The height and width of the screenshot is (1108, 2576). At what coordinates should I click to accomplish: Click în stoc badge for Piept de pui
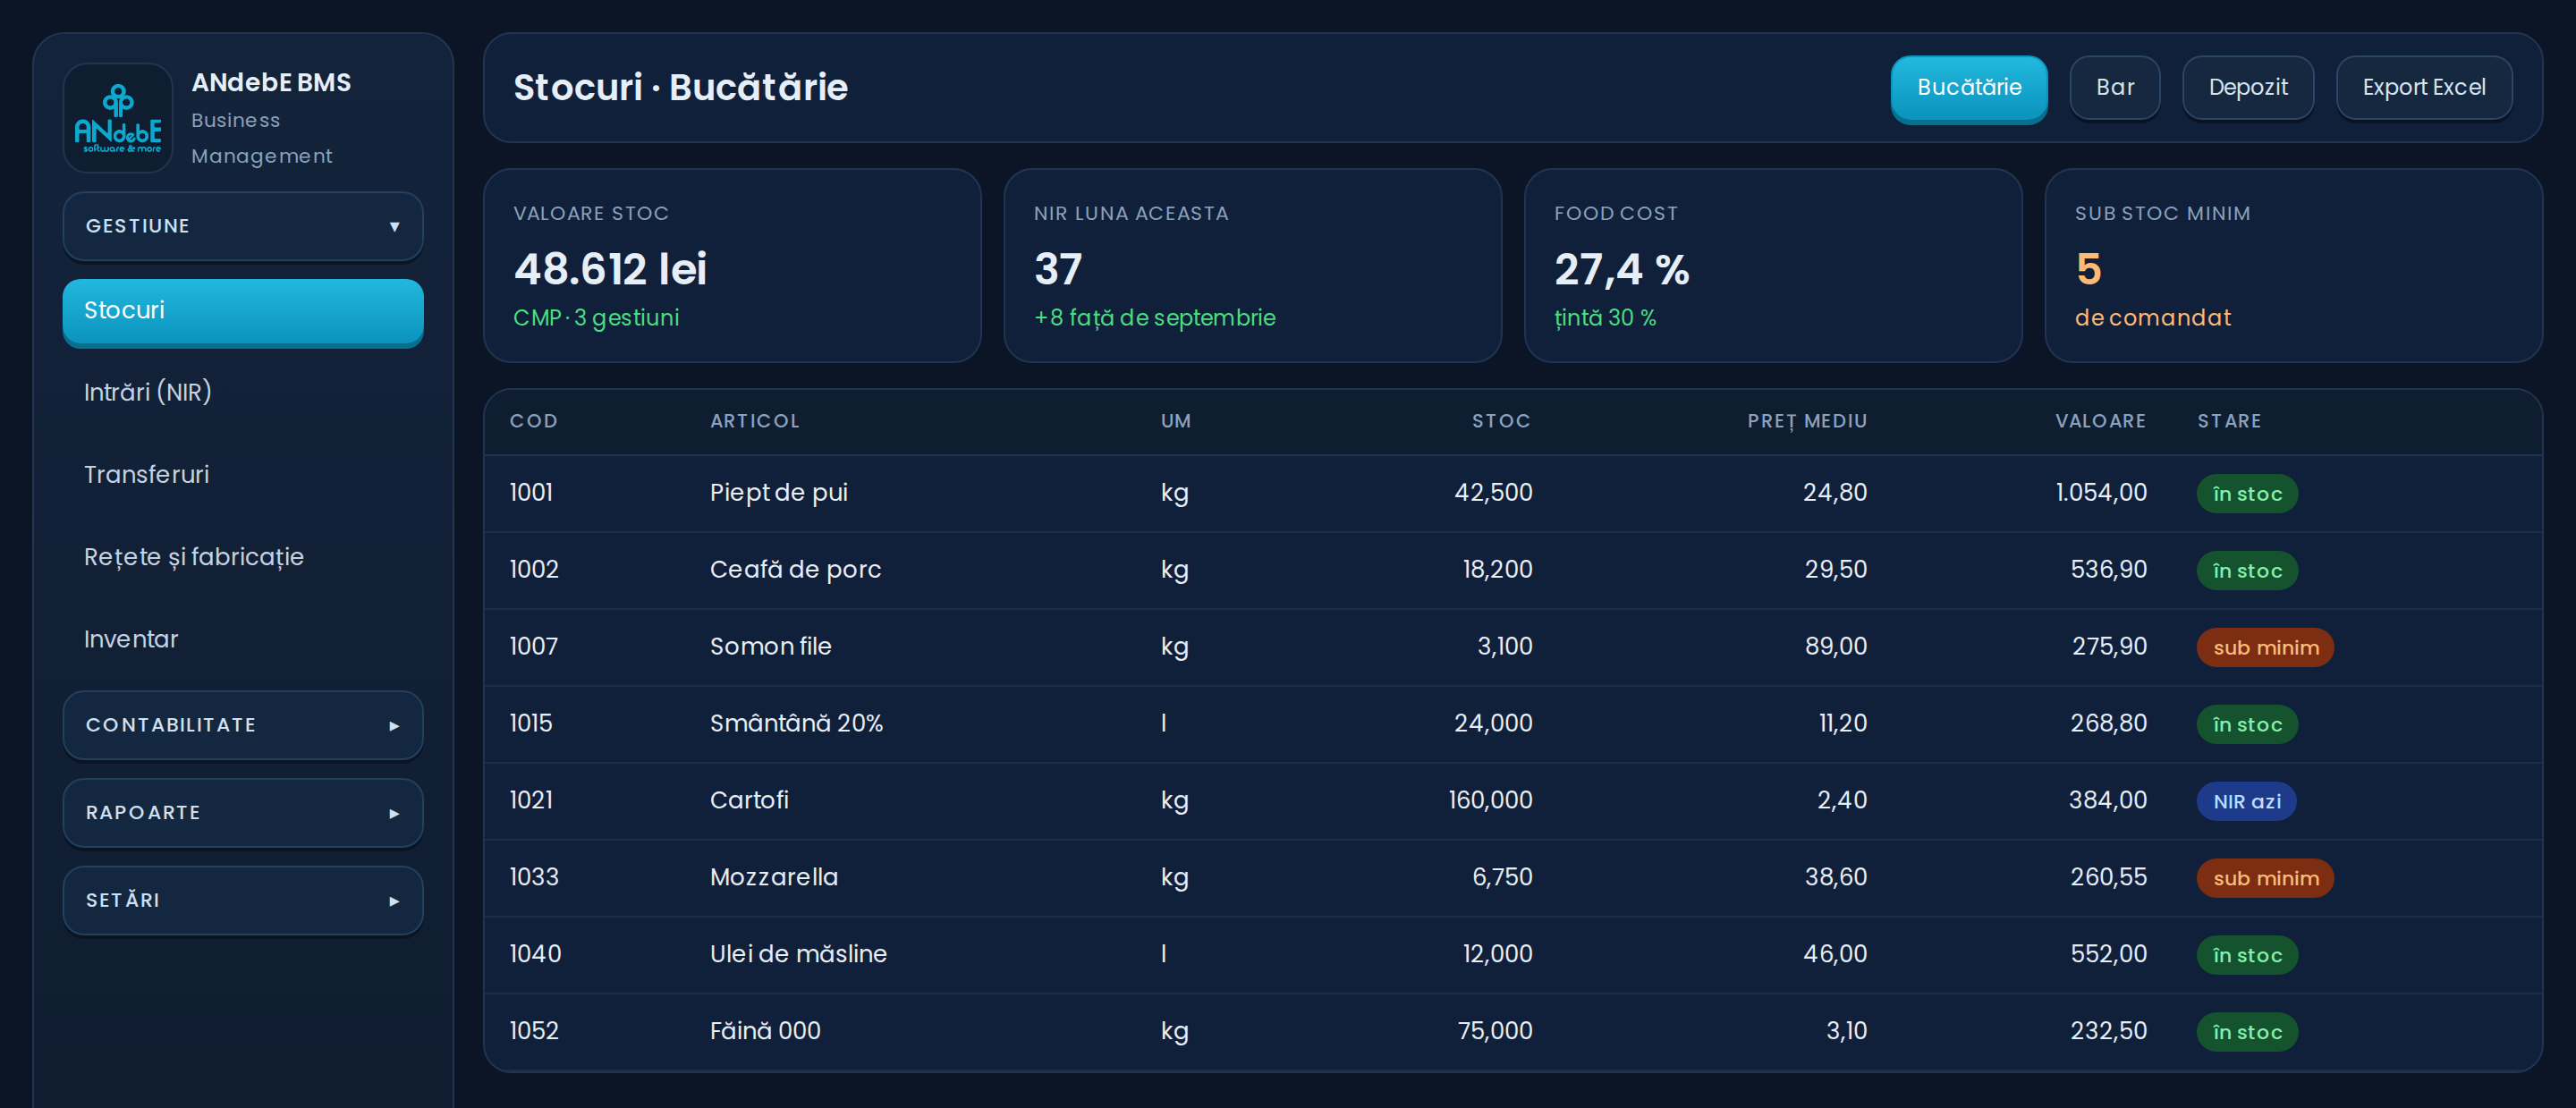pos(2247,494)
